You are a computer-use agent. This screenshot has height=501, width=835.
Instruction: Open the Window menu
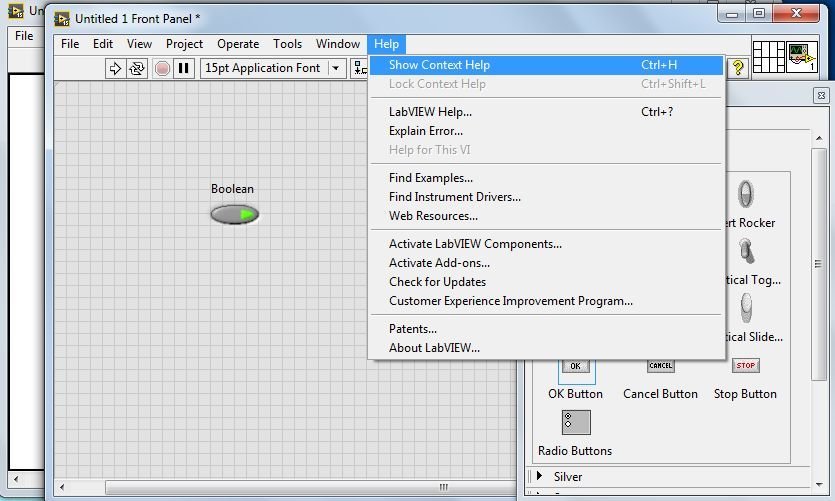pos(338,44)
